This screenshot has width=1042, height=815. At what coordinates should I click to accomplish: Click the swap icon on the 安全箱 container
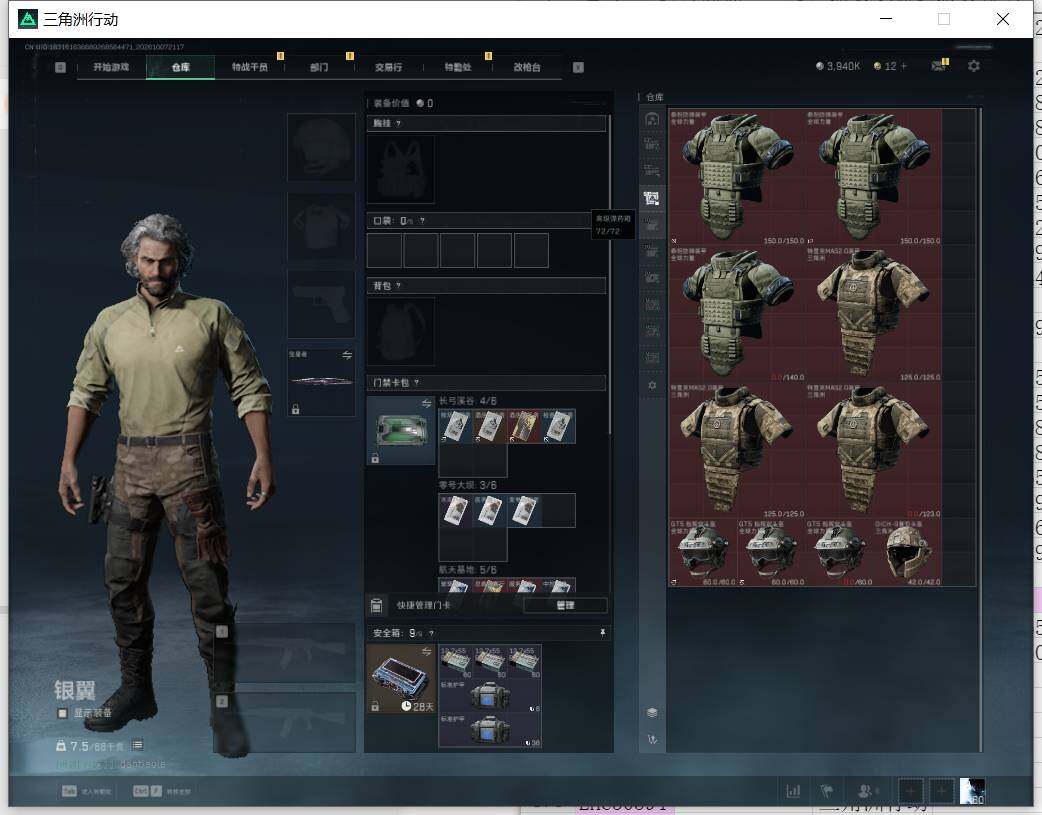[x=427, y=651]
